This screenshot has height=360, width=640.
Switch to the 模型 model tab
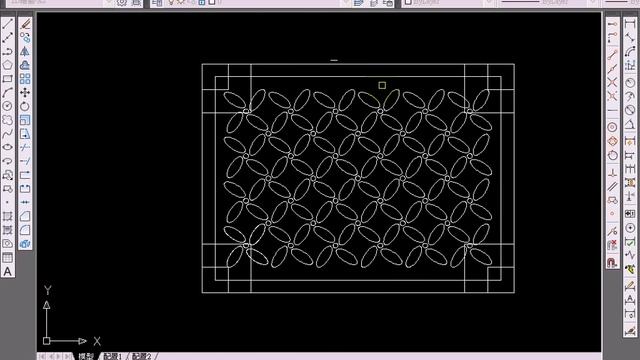click(86, 356)
